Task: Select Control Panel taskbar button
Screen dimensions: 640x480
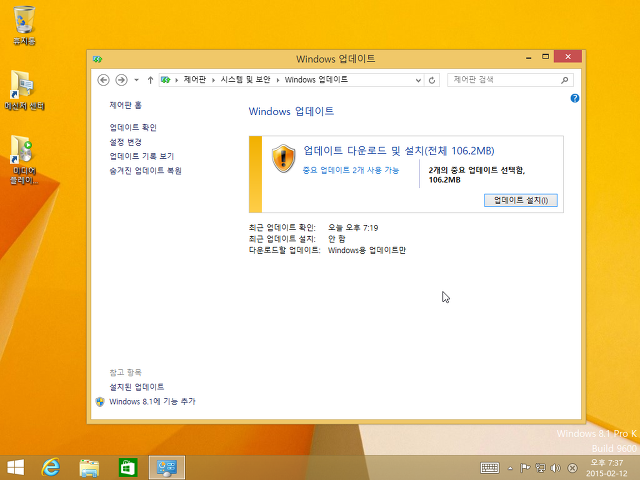Action: coord(167,467)
